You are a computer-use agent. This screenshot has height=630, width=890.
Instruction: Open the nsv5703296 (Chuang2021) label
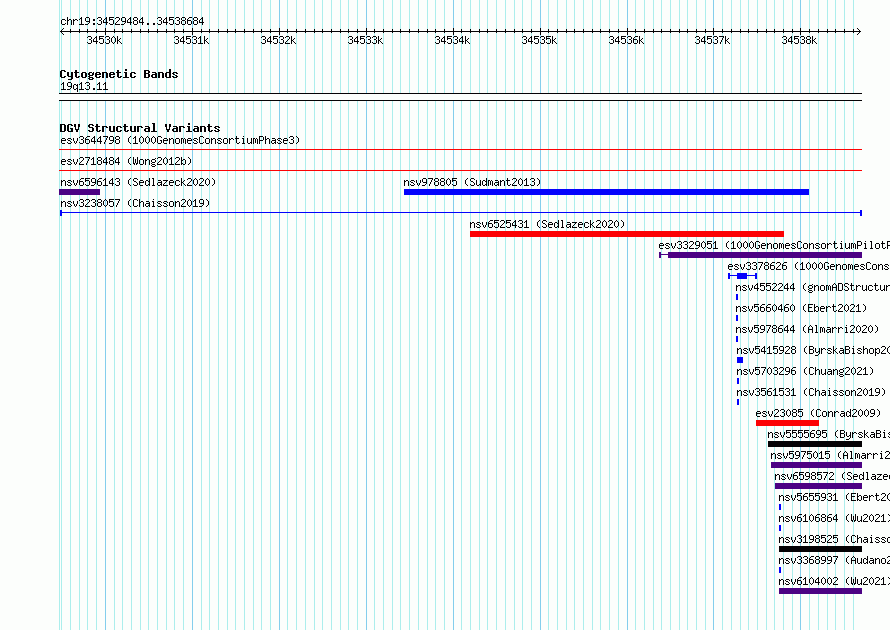coord(805,371)
